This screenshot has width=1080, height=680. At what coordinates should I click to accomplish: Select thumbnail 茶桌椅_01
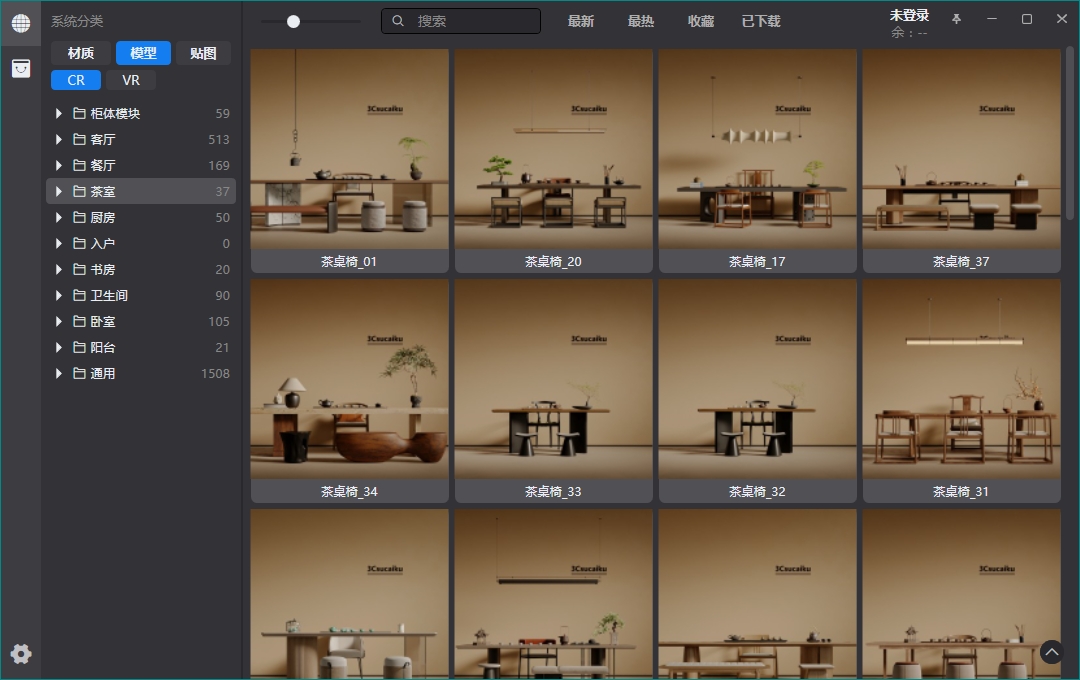pyautogui.click(x=349, y=161)
